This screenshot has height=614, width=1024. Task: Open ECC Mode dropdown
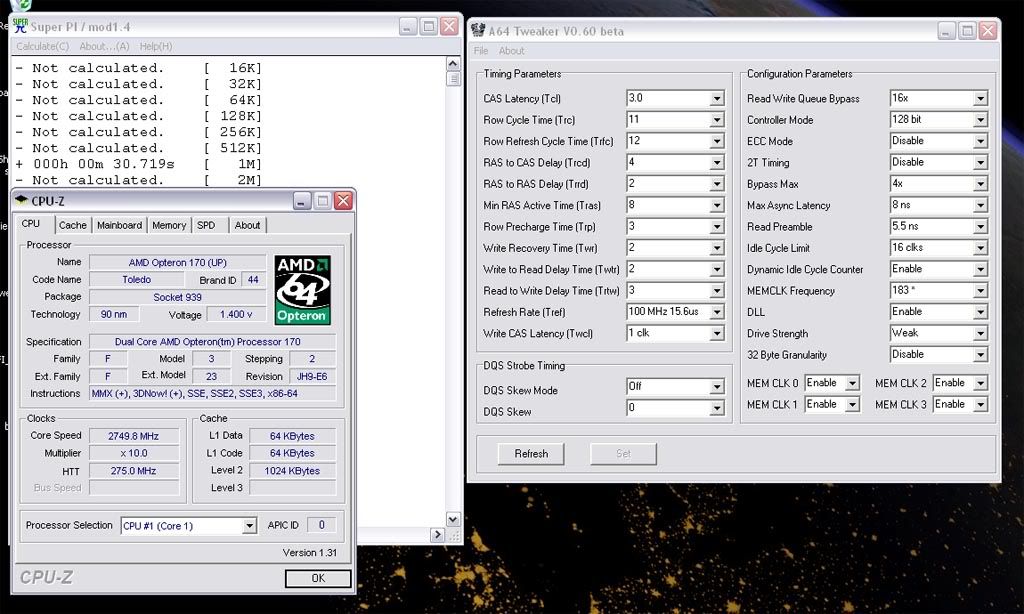click(980, 141)
